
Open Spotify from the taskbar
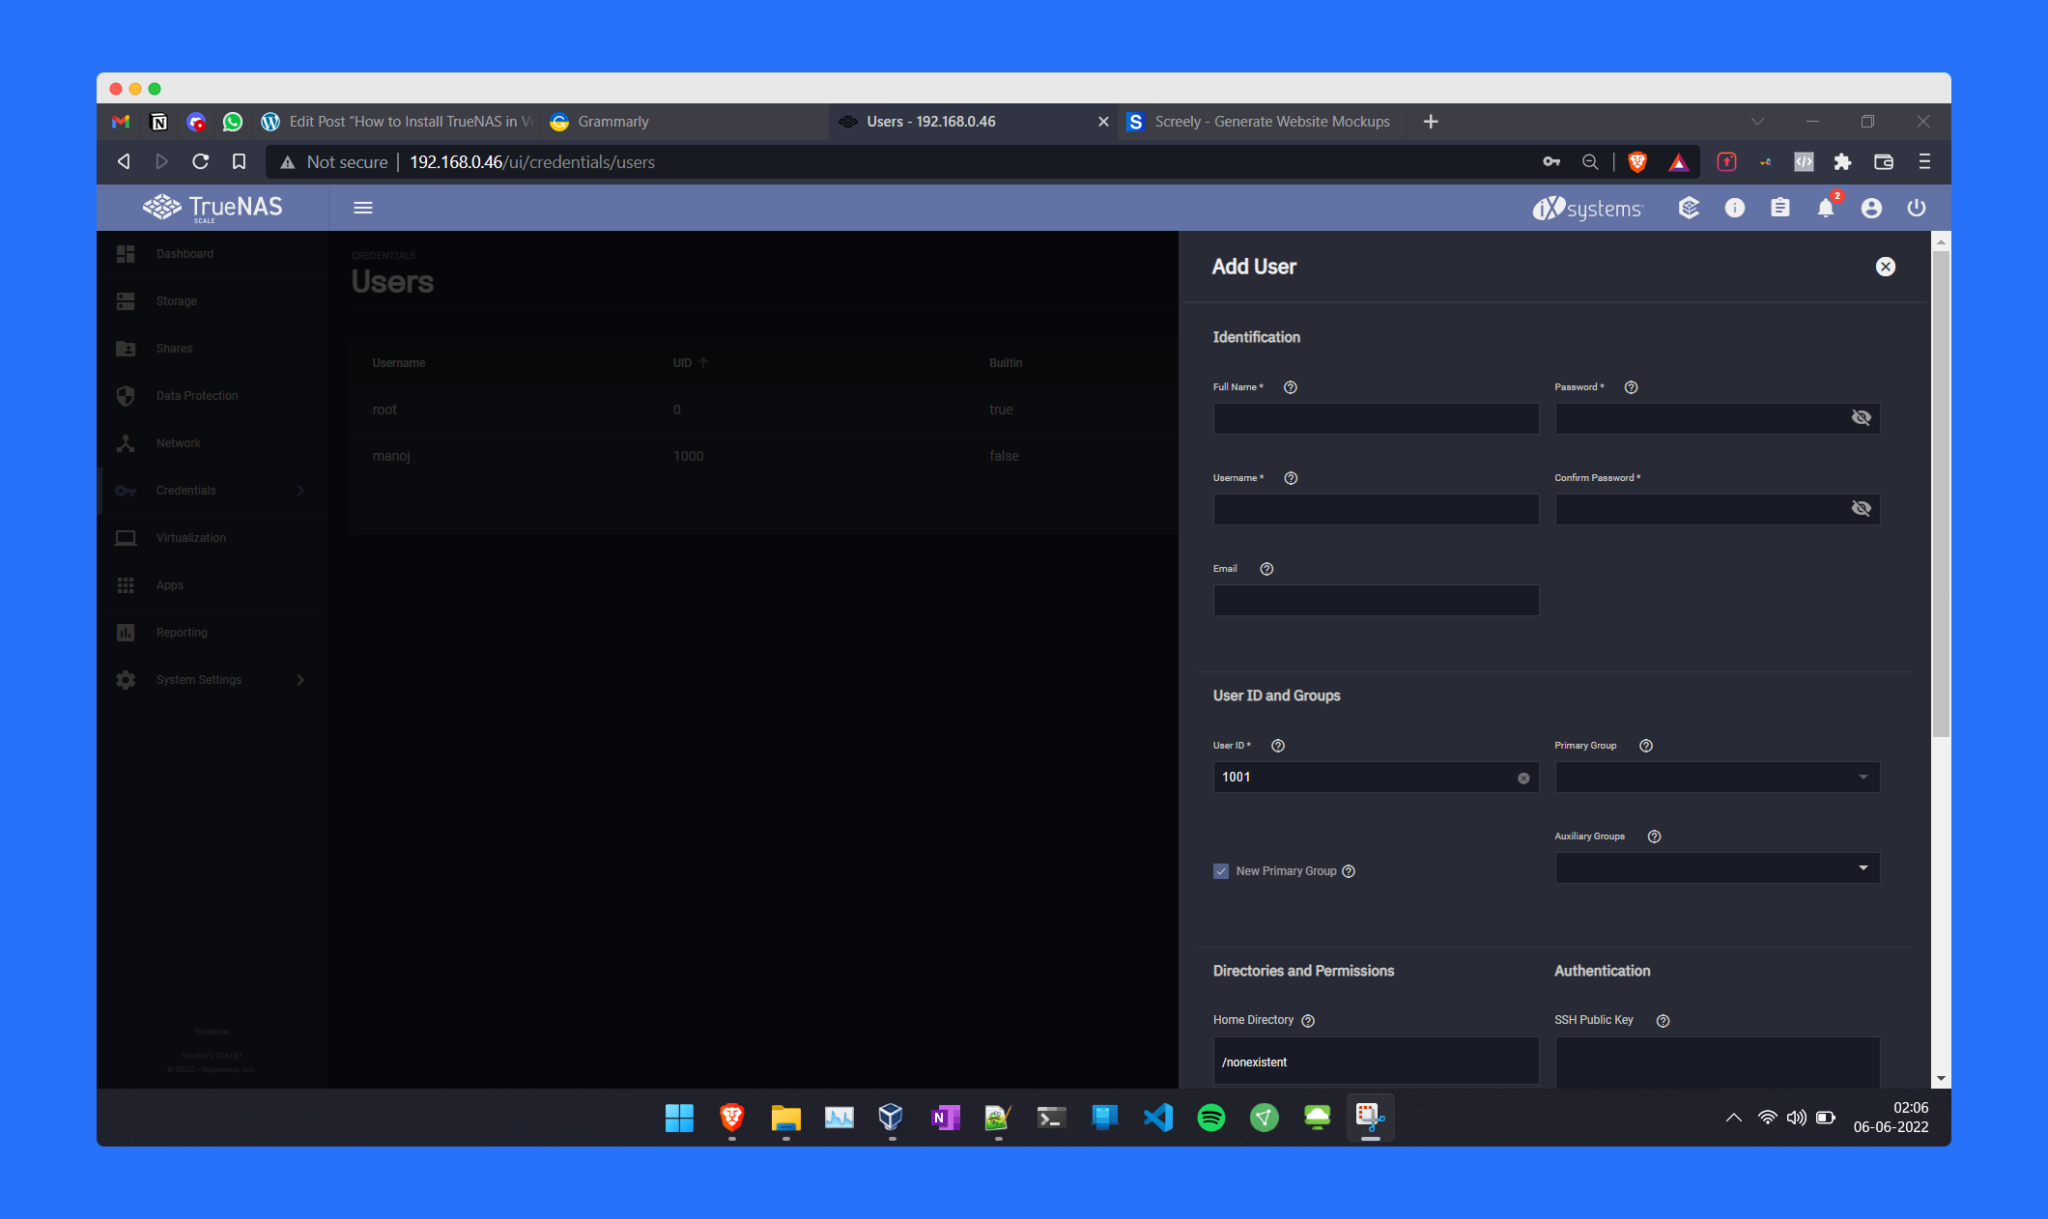coord(1211,1117)
